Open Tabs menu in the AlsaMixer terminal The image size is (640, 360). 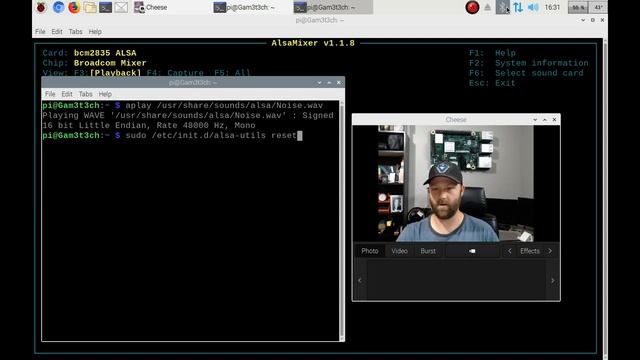pyautogui.click(x=75, y=31)
